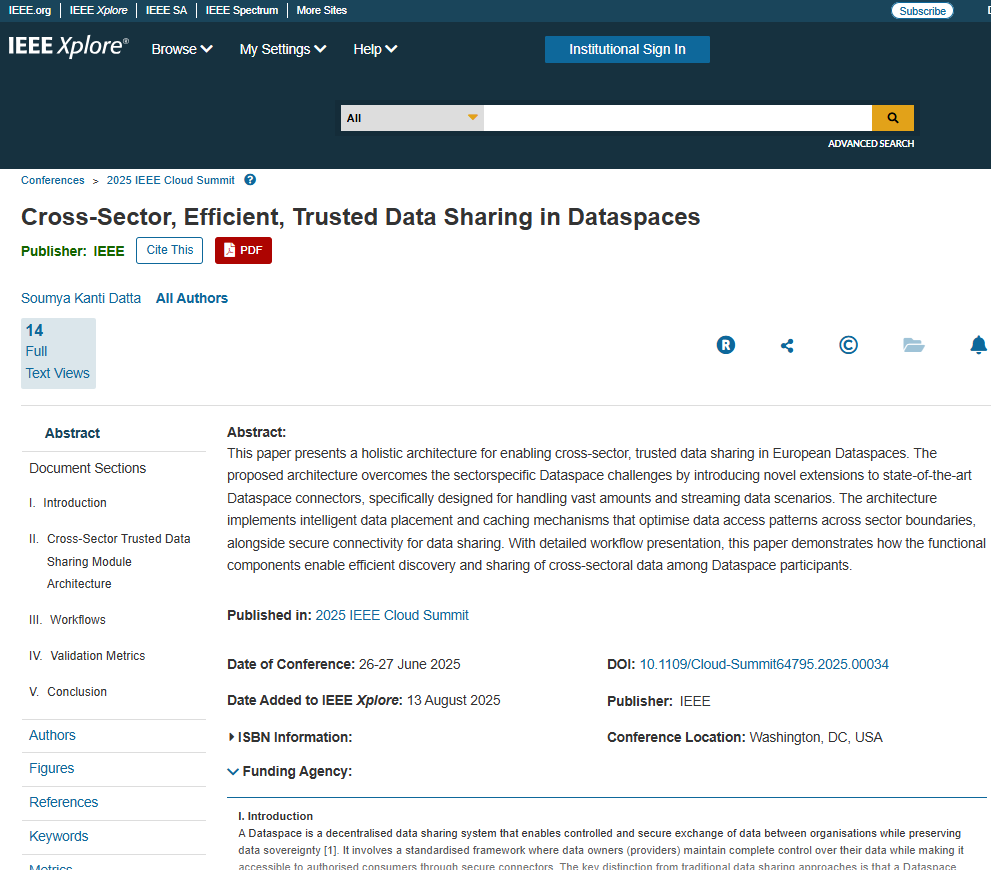Screen dimensions: 991x870
Task: Open the Figures sidebar tab
Action: 52,768
